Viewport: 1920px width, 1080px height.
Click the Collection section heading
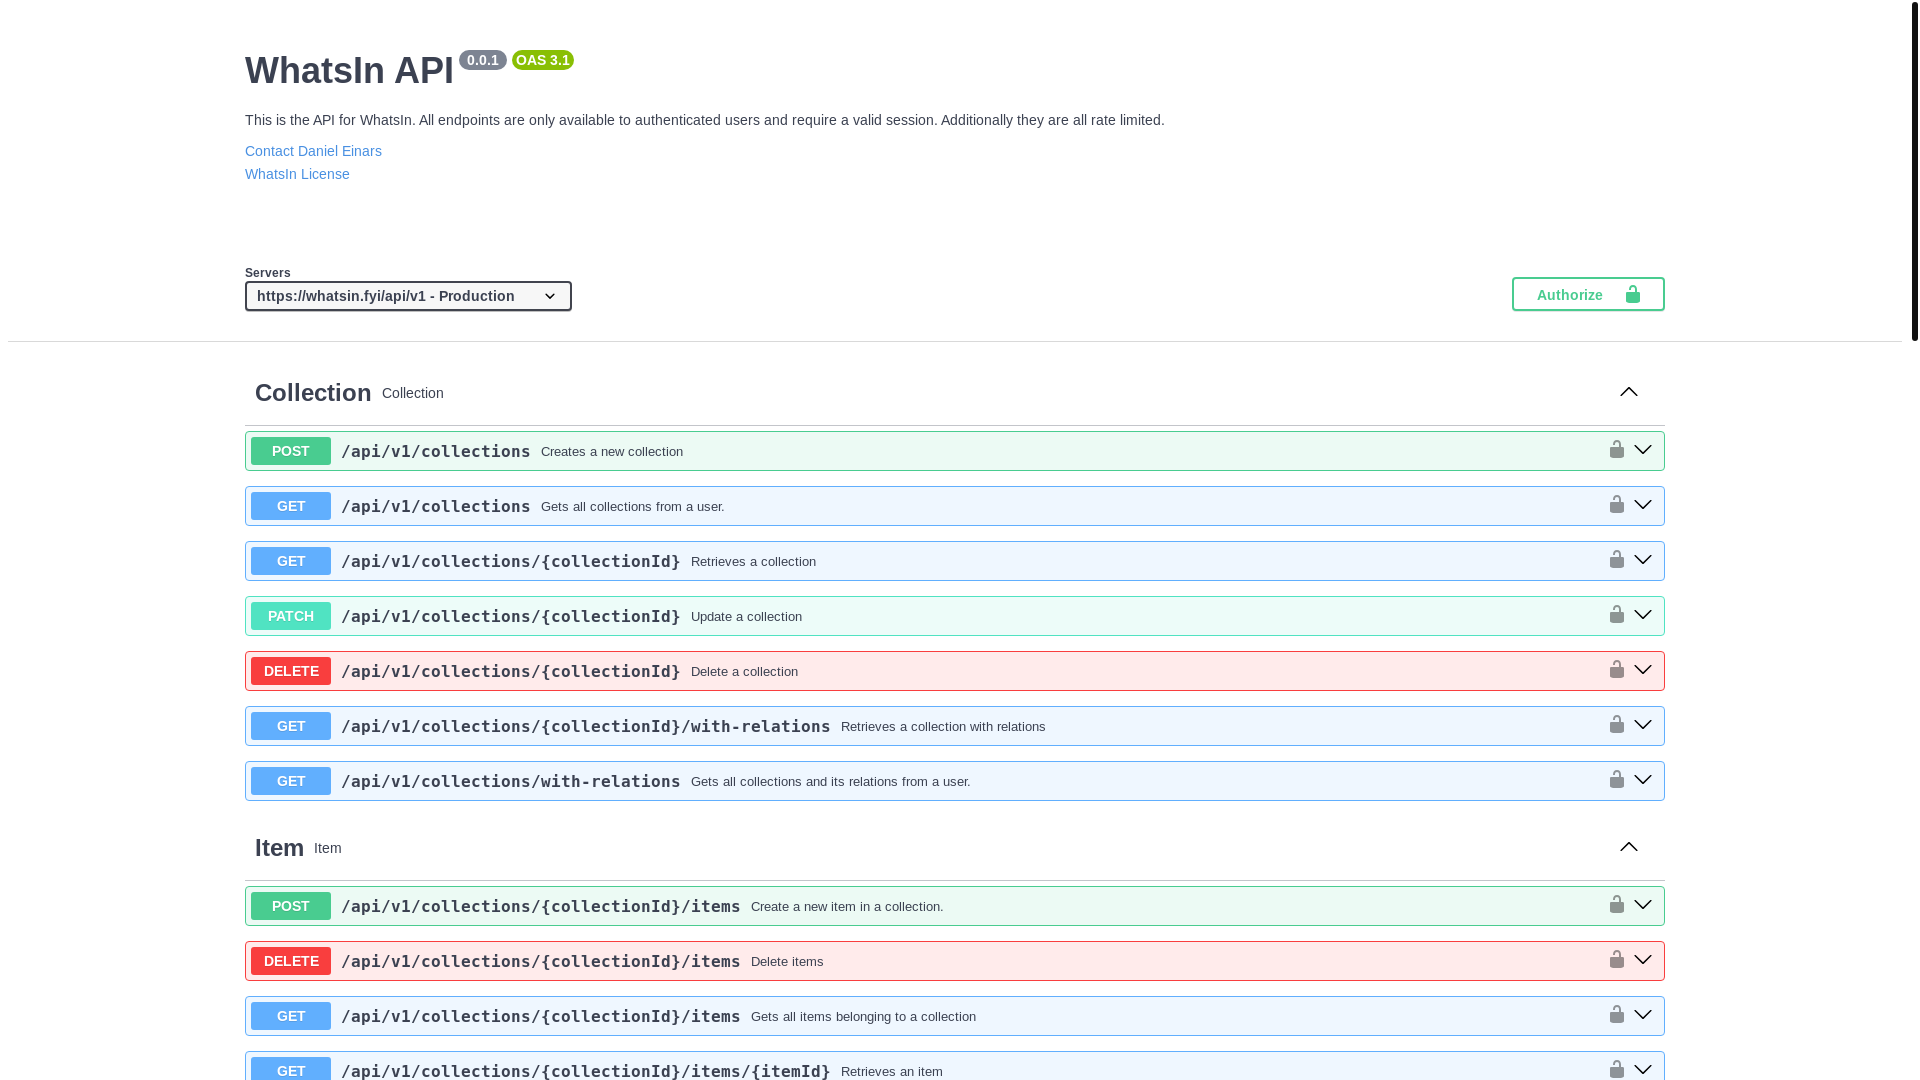(313, 393)
